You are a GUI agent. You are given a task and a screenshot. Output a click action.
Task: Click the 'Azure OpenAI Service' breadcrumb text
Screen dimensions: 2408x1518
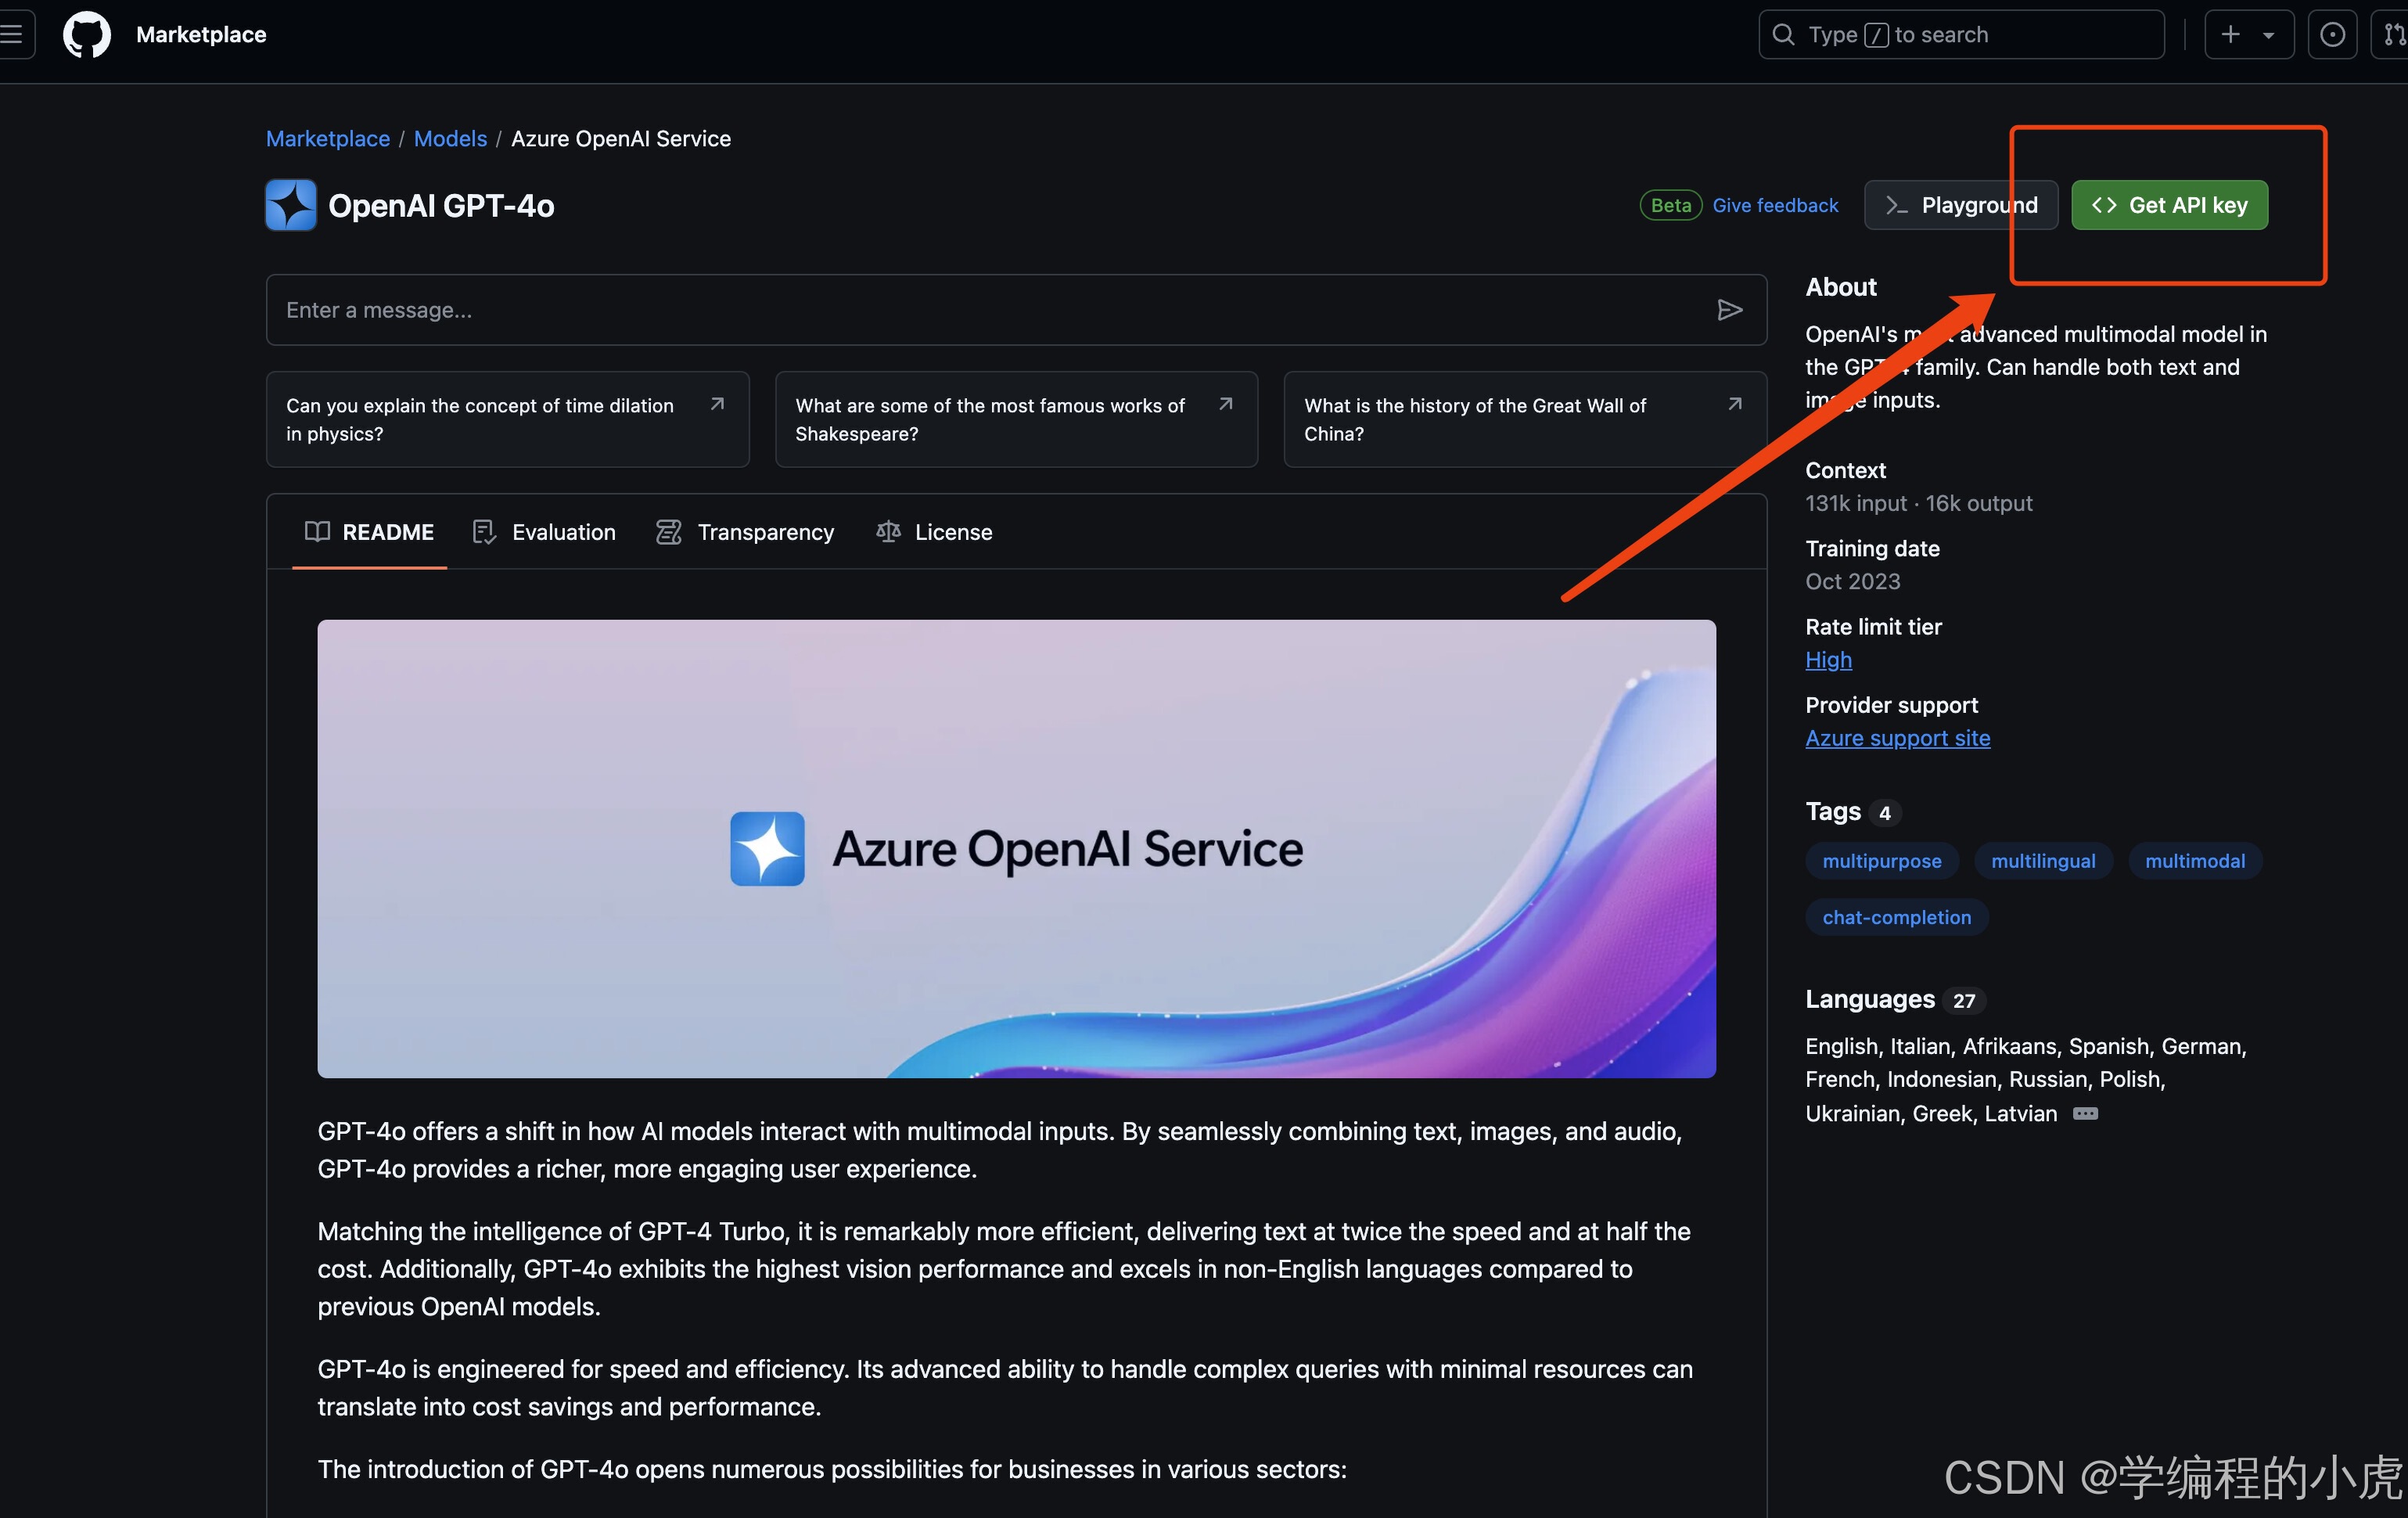coord(621,138)
